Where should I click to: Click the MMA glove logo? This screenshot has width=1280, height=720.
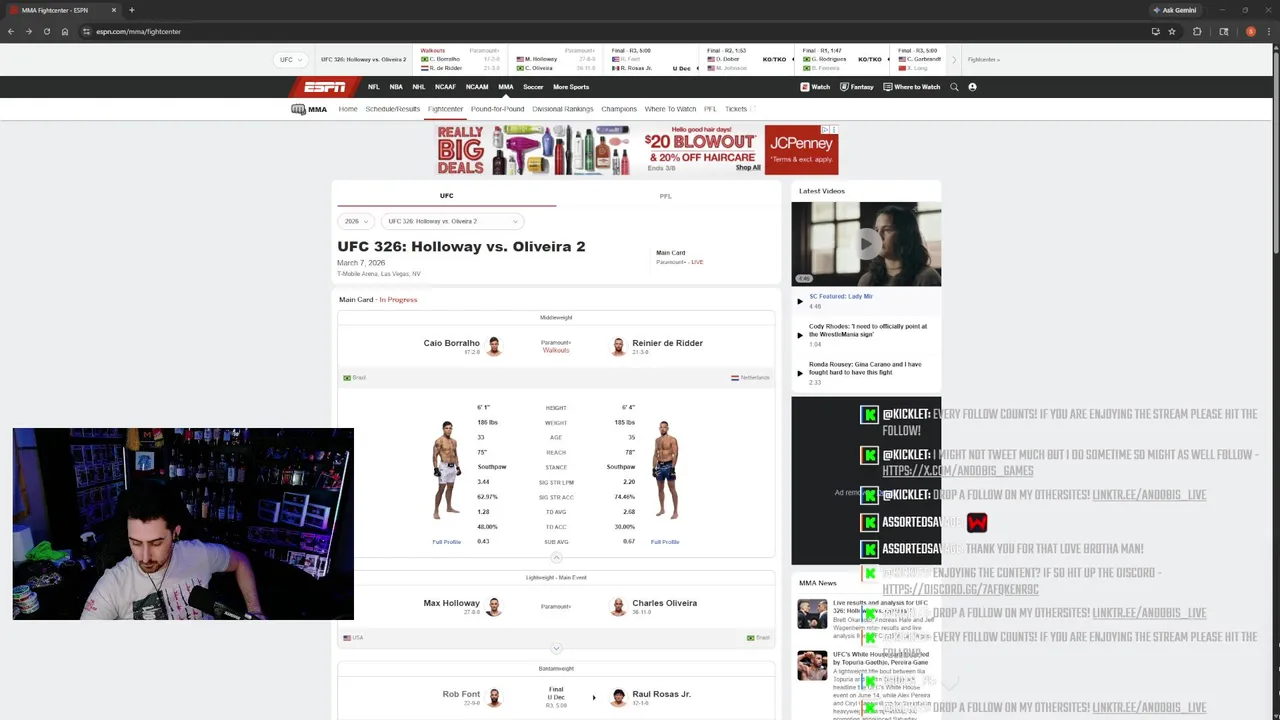[x=298, y=109]
